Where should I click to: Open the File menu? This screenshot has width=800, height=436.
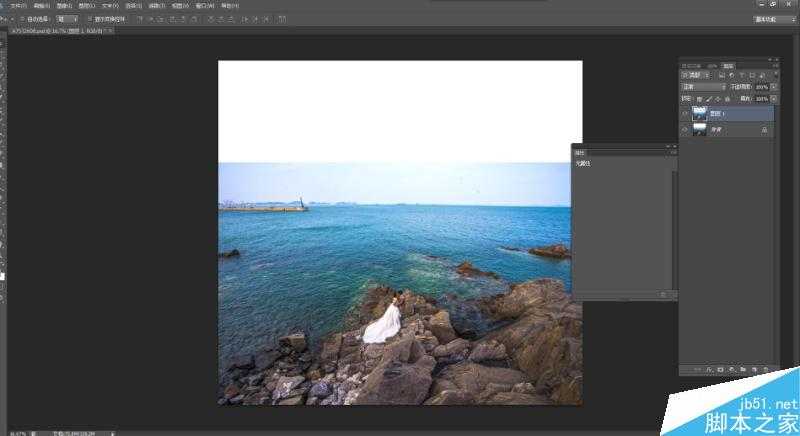tap(16, 5)
